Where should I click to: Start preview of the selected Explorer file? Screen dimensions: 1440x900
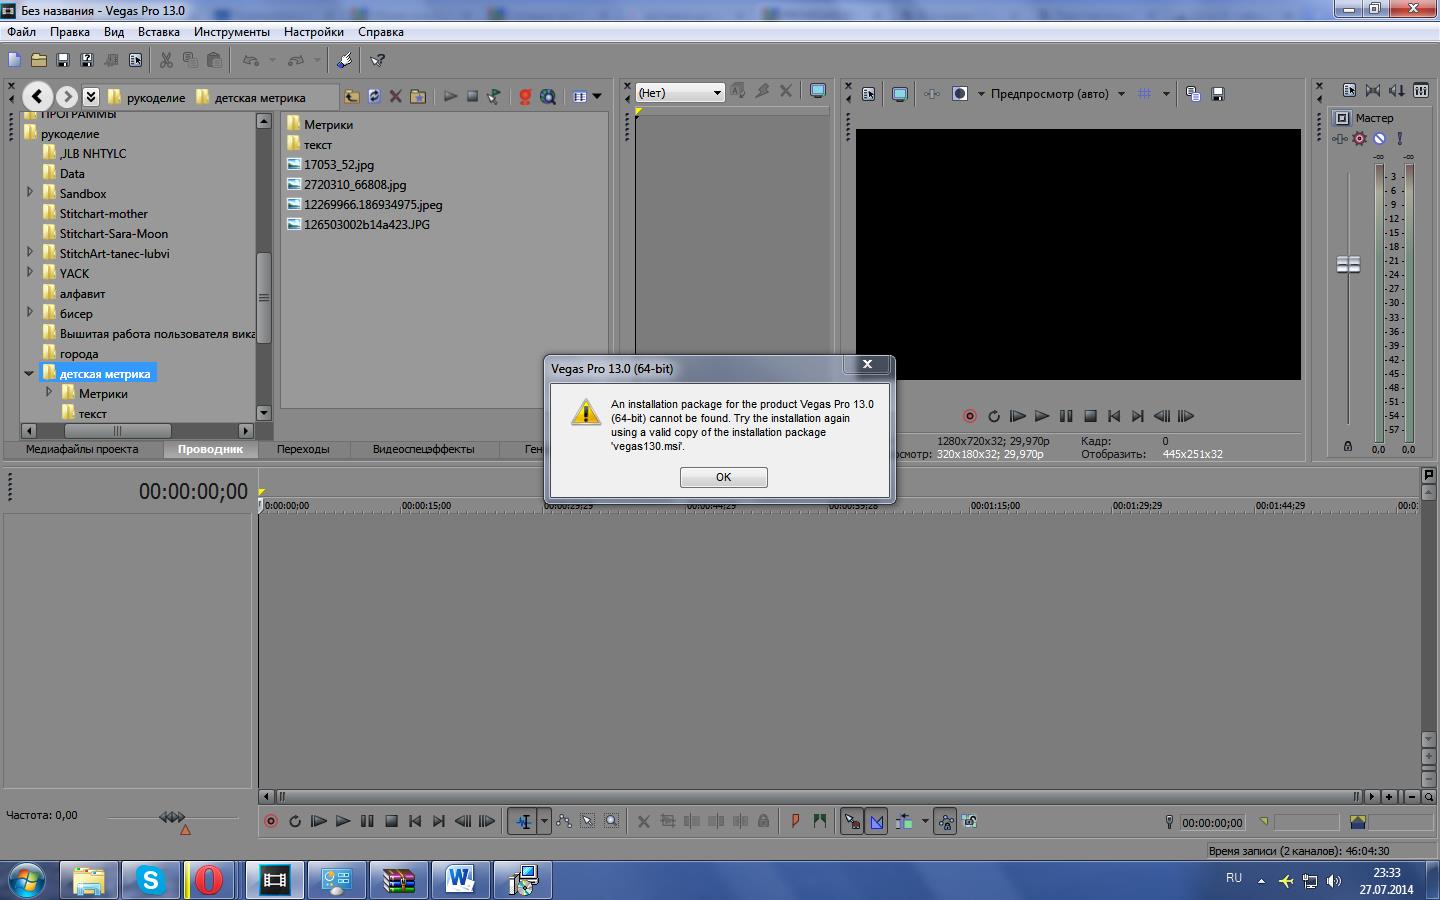click(x=450, y=96)
